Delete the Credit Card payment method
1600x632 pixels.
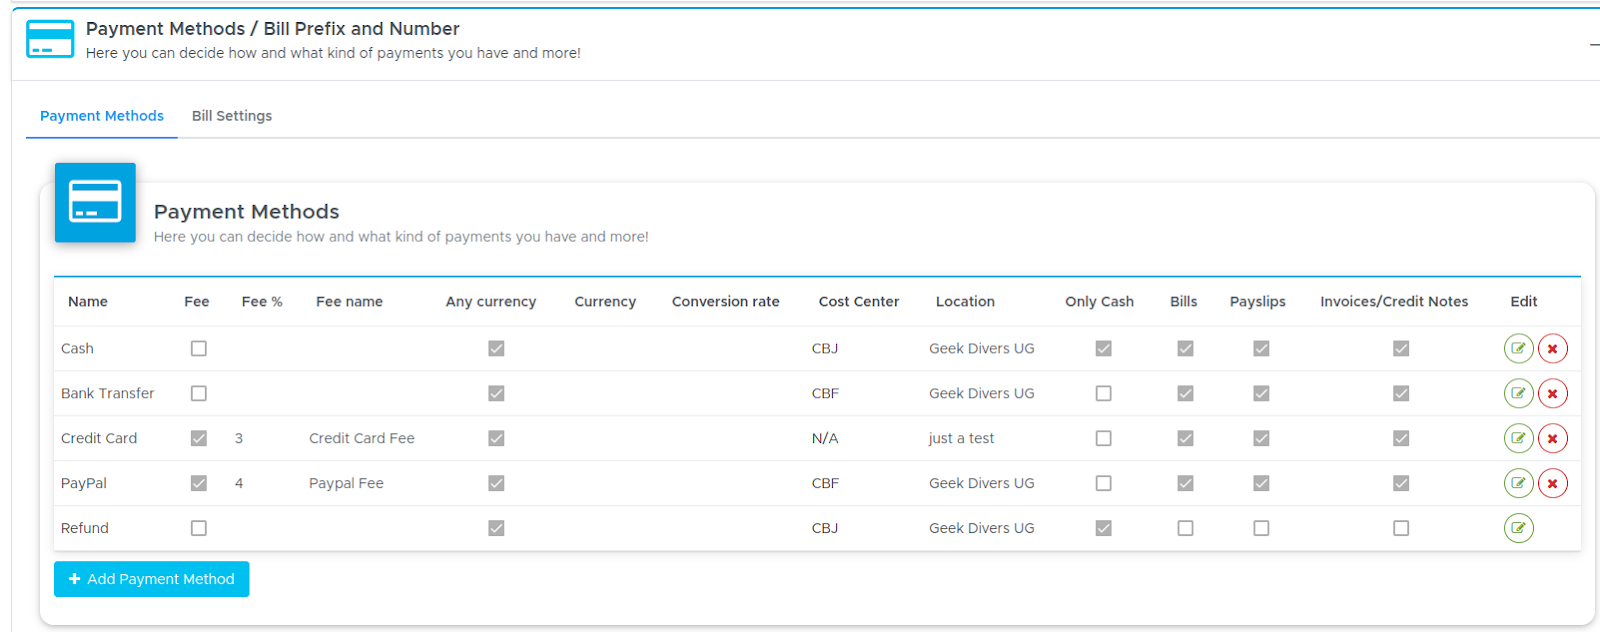point(1552,438)
